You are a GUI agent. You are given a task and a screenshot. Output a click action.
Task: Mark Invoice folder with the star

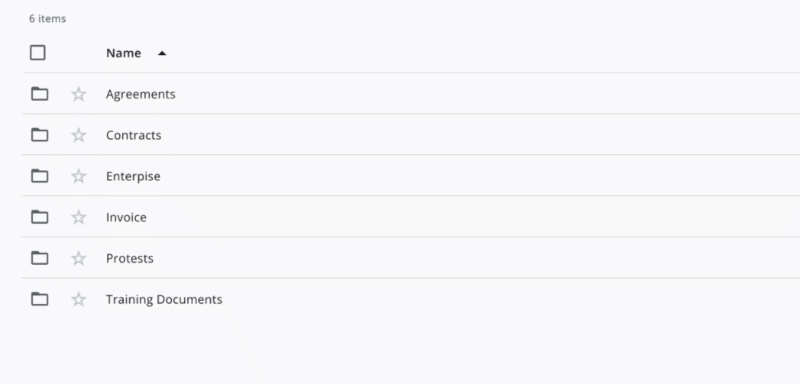(x=79, y=217)
